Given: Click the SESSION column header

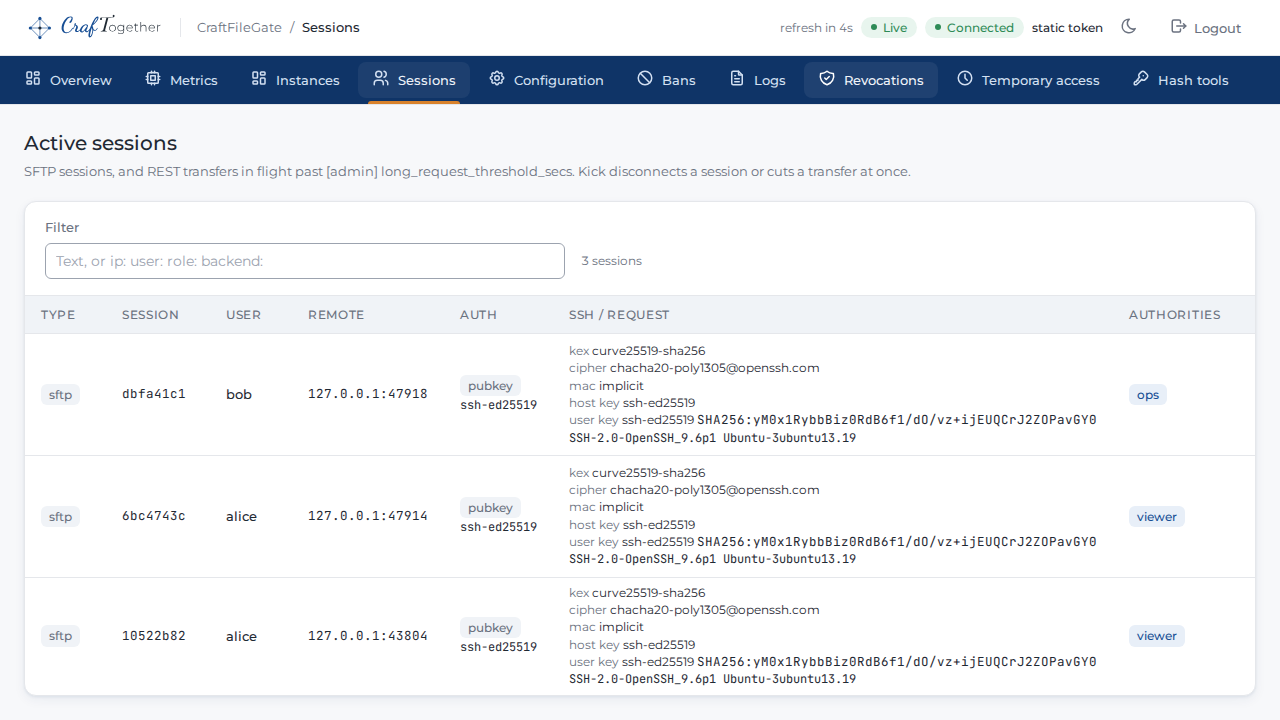Looking at the screenshot, I should pos(150,314).
